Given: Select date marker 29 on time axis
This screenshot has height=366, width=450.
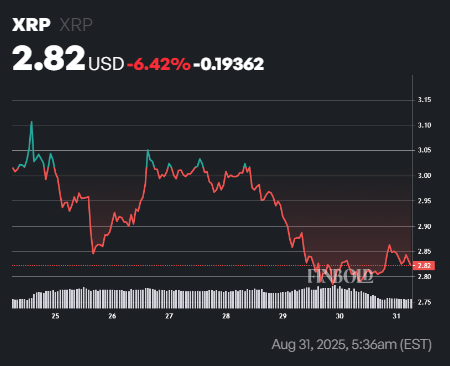Looking at the screenshot, I should (x=283, y=316).
